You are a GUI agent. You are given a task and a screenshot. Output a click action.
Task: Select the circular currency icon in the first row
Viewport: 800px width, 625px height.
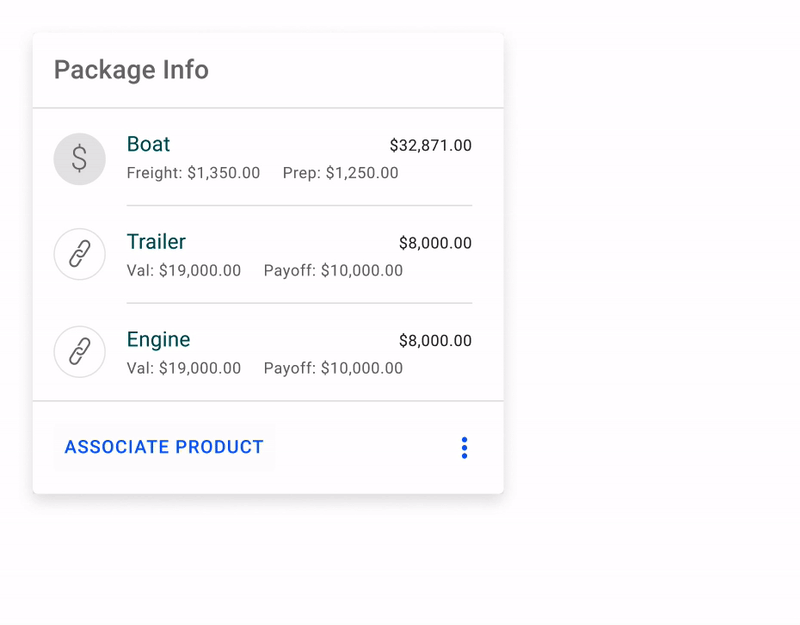[x=79, y=159]
